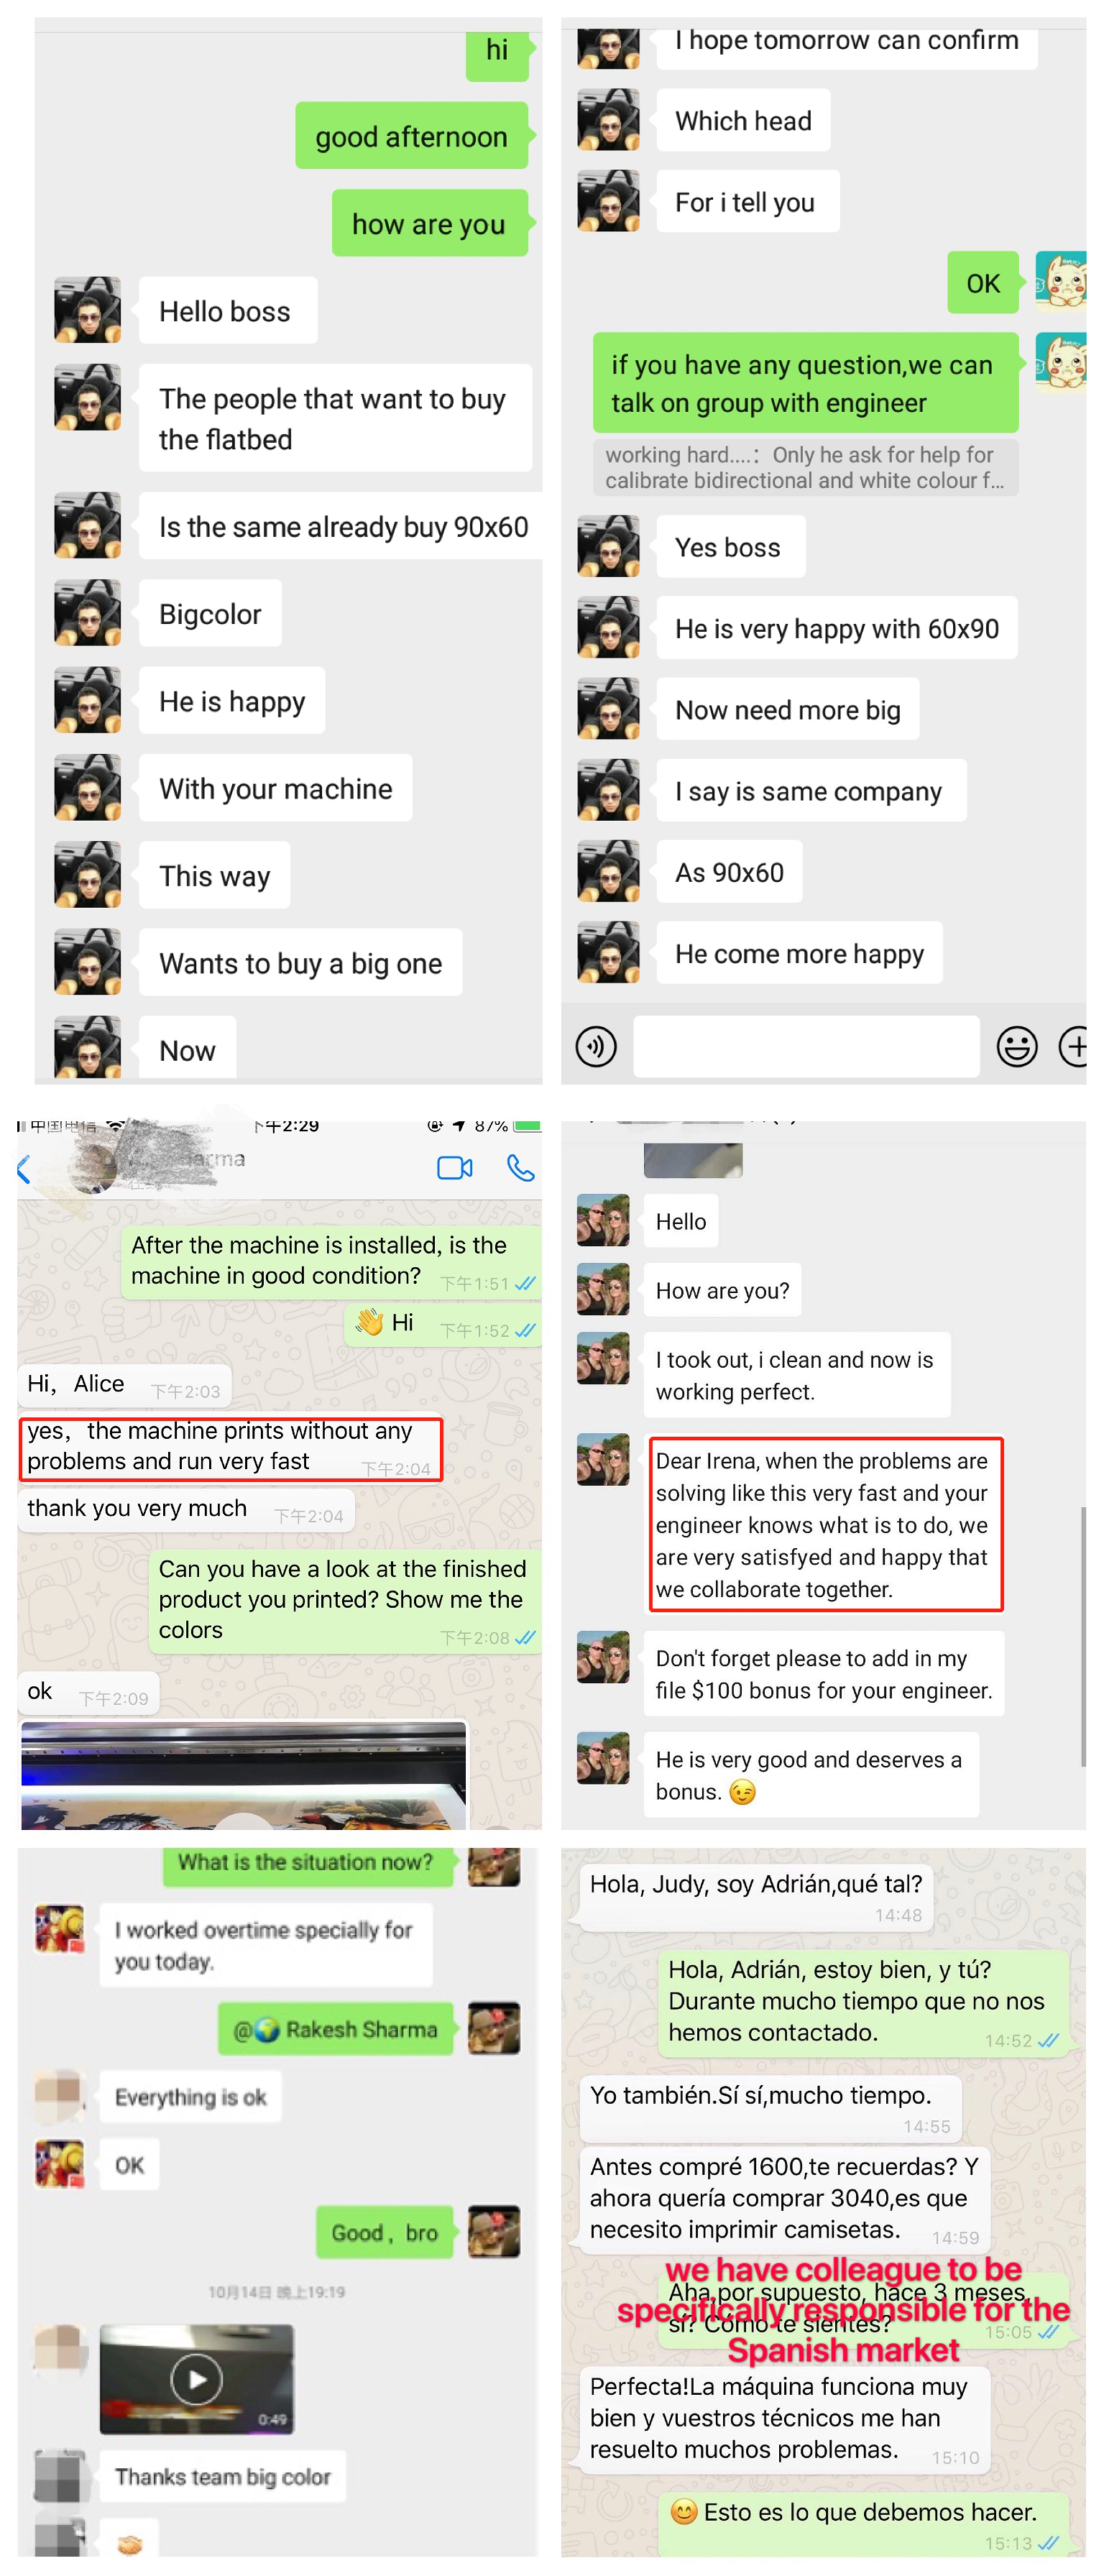Select the 'Thanks team big color' message

[223, 2476]
